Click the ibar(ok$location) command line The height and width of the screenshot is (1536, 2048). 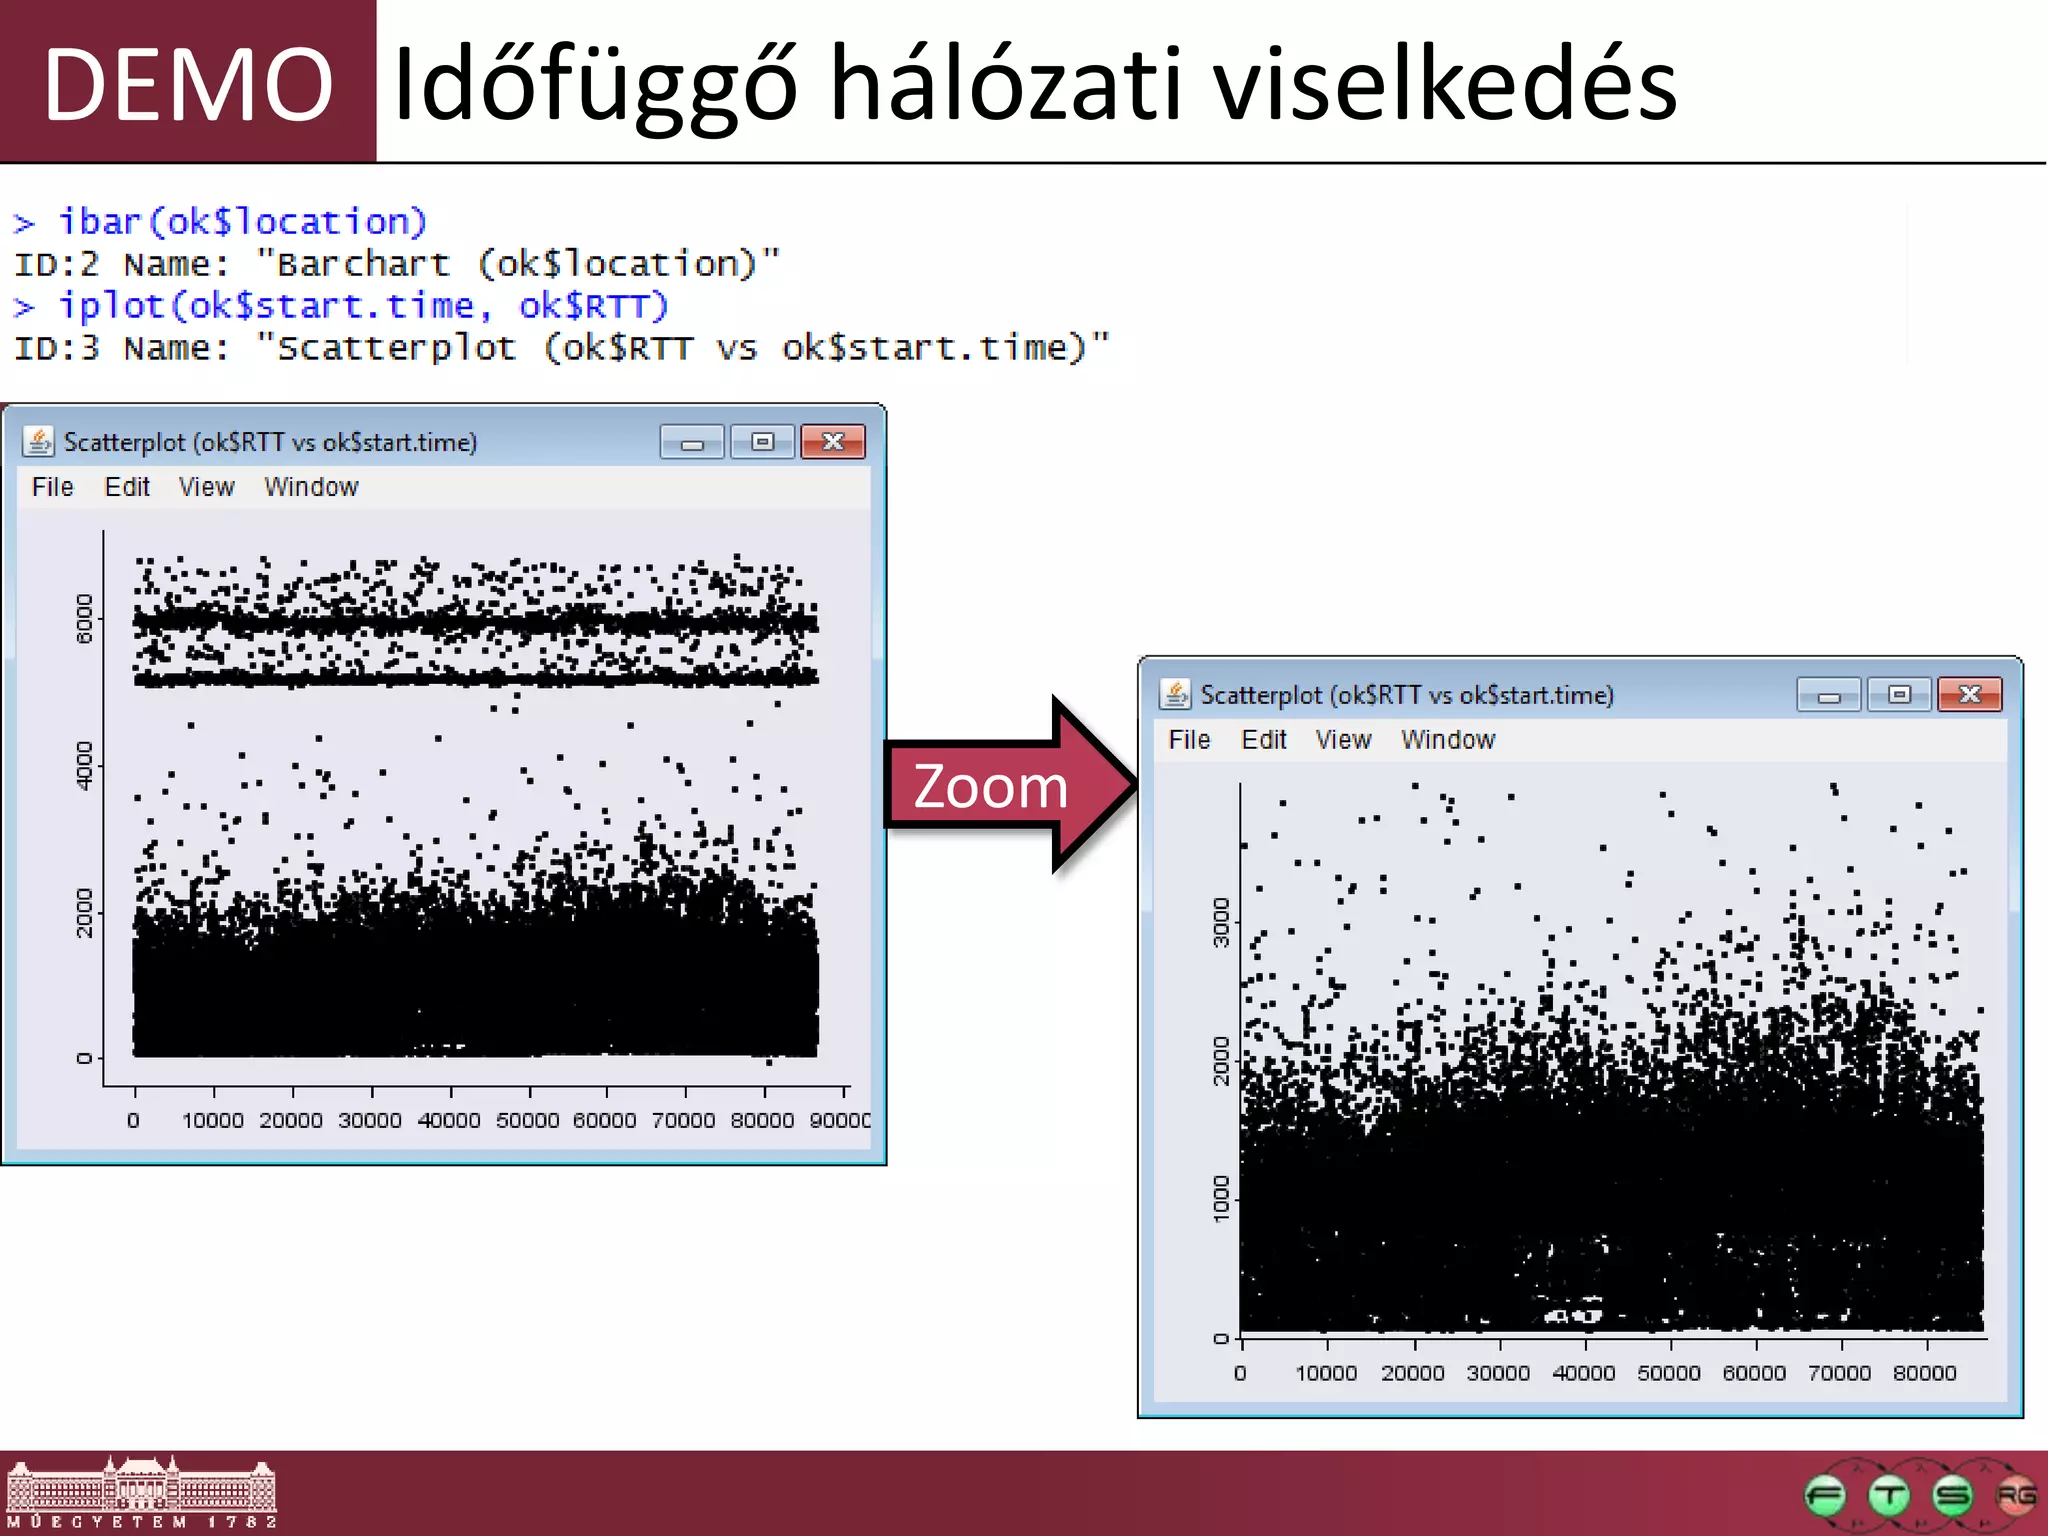click(x=220, y=221)
